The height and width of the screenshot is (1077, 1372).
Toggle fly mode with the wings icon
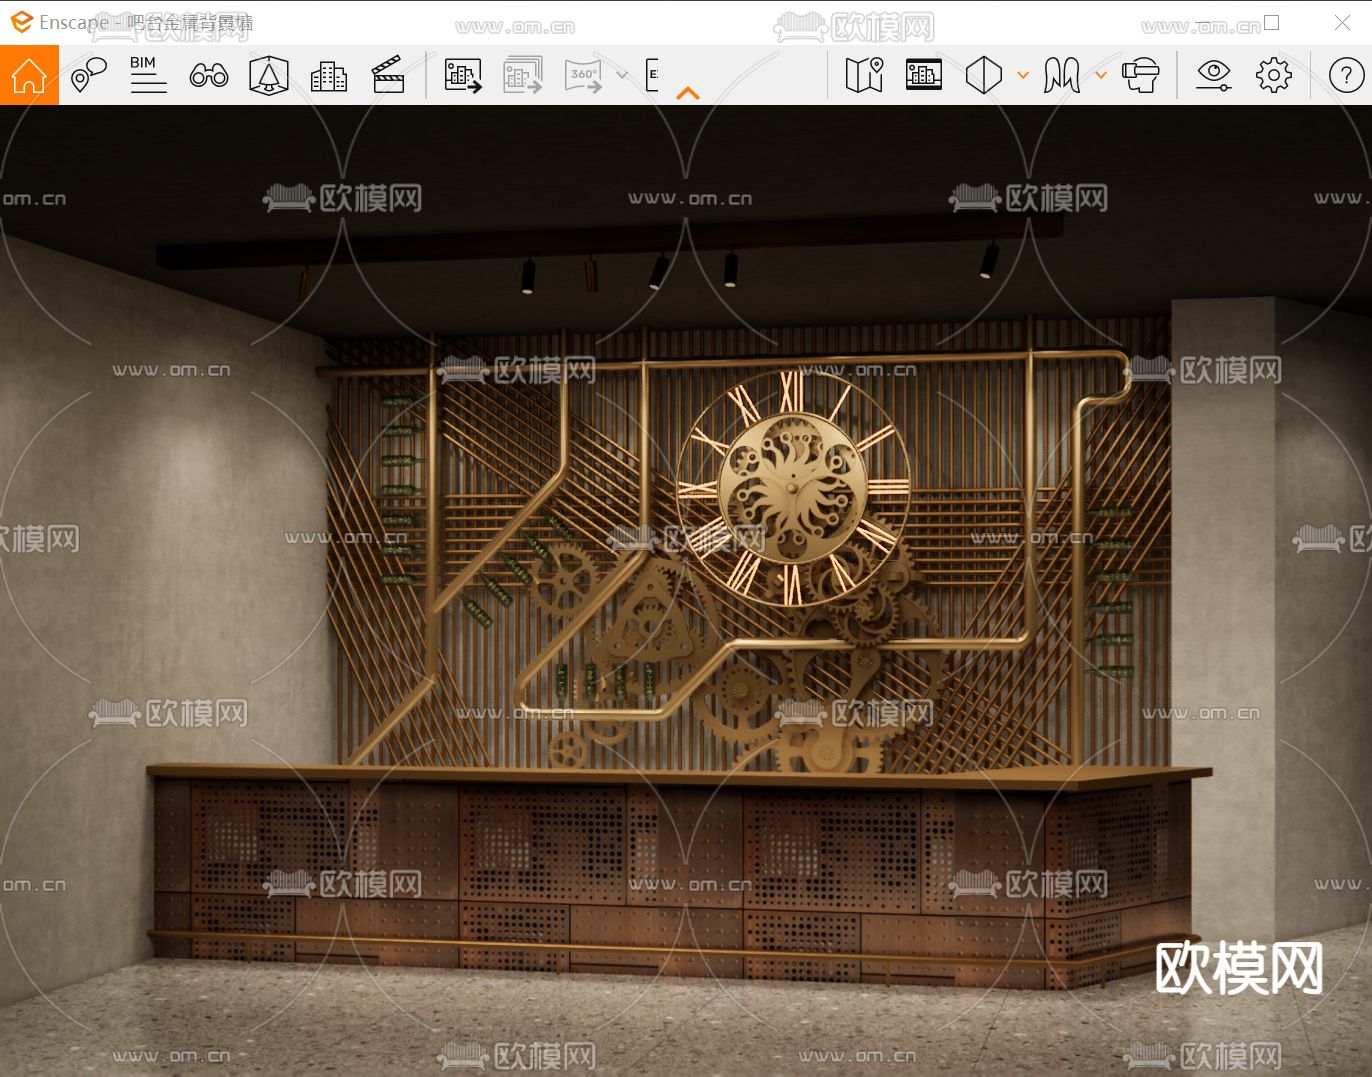point(1061,75)
